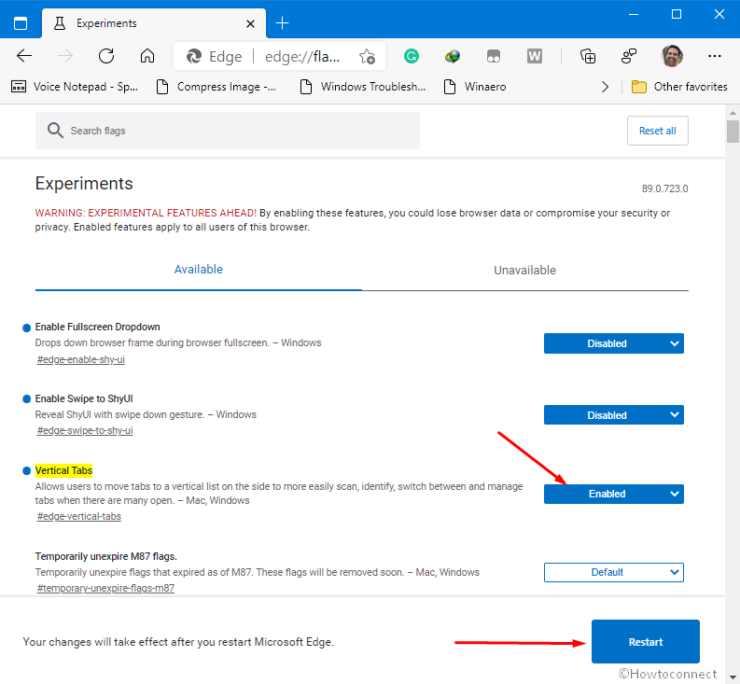This screenshot has height=684, width=740.
Task: Click the gray ghost-like extension icon
Action: tap(493, 57)
